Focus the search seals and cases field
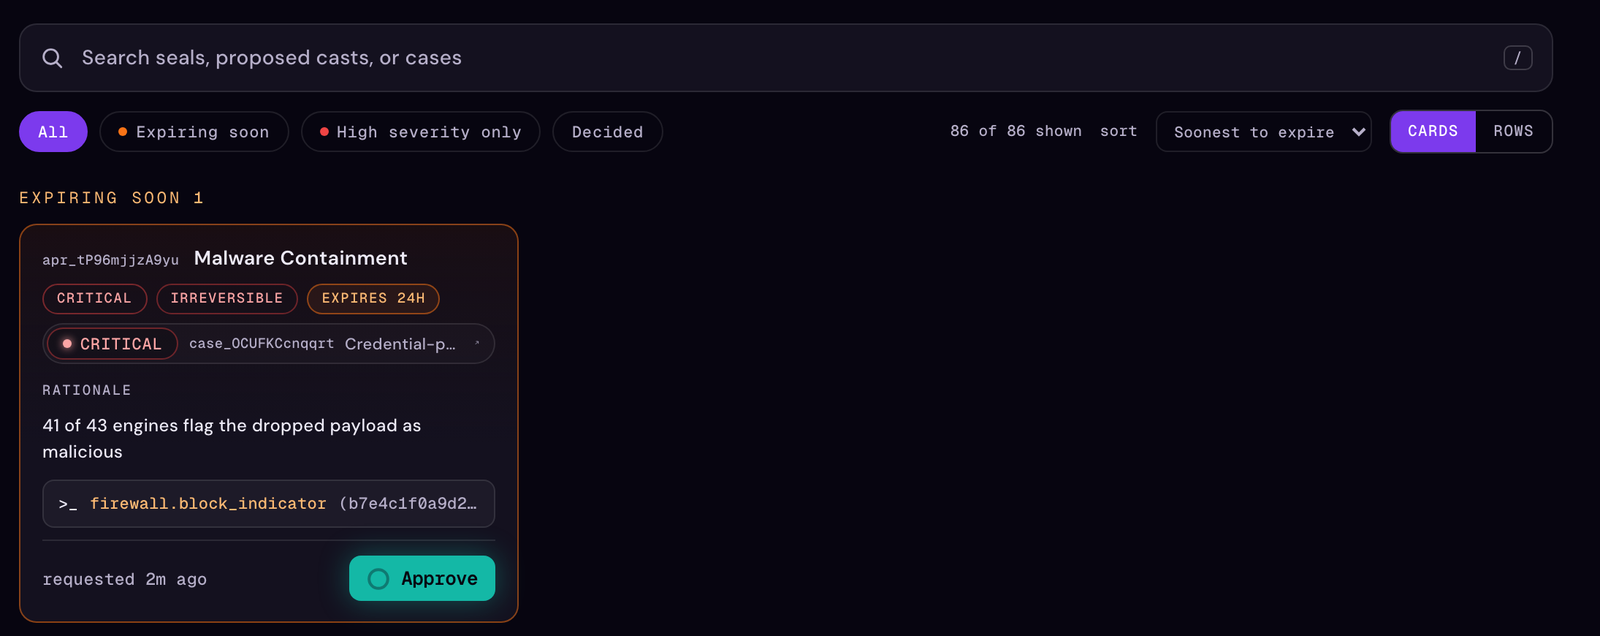Viewport: 1600px width, 636px height. (x=785, y=58)
